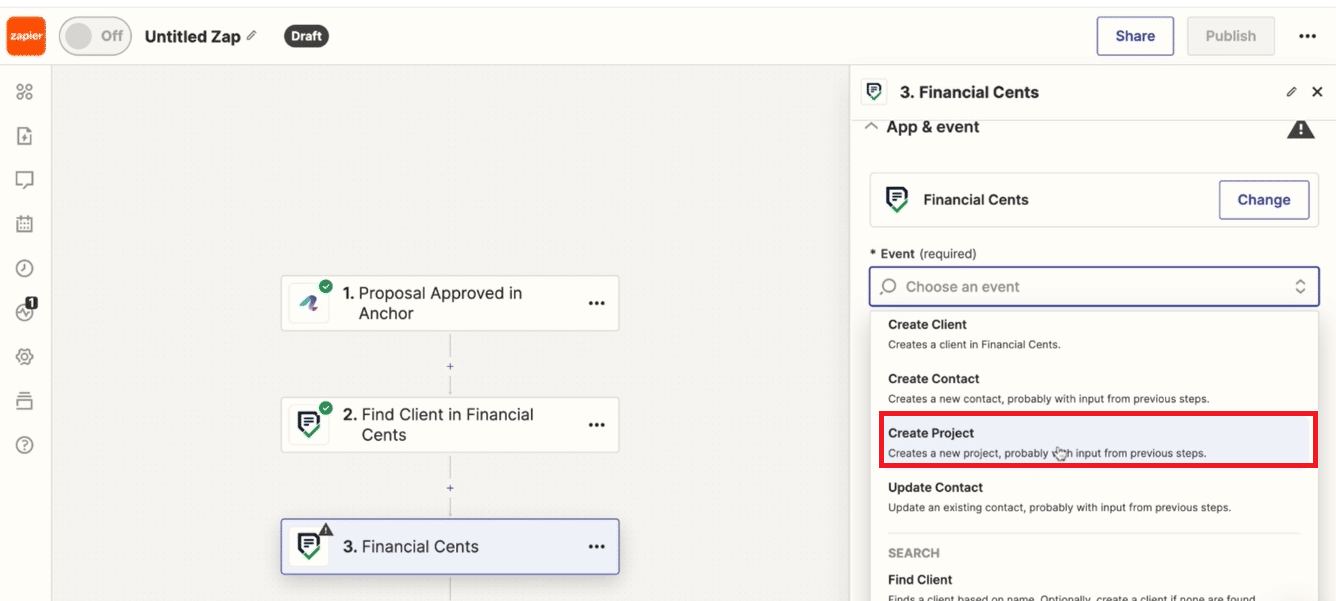The width and height of the screenshot is (1336, 601).
Task: Edit the Untitled Zap name pencil
Action: coord(252,36)
